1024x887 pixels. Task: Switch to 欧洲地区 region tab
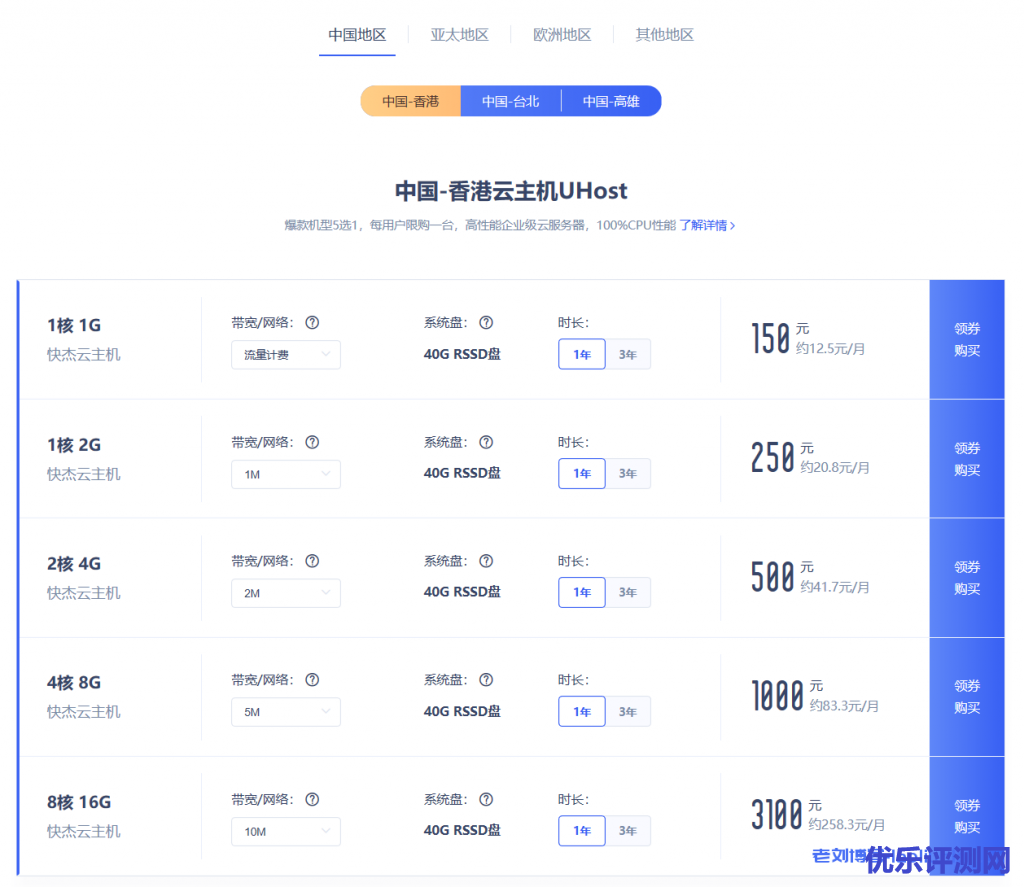562,35
